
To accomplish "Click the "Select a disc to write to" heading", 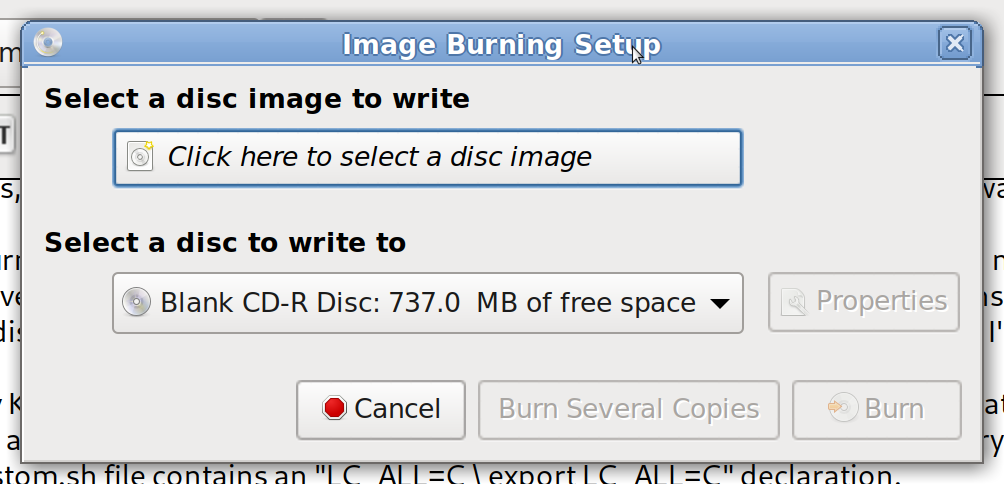I will click(x=225, y=243).
